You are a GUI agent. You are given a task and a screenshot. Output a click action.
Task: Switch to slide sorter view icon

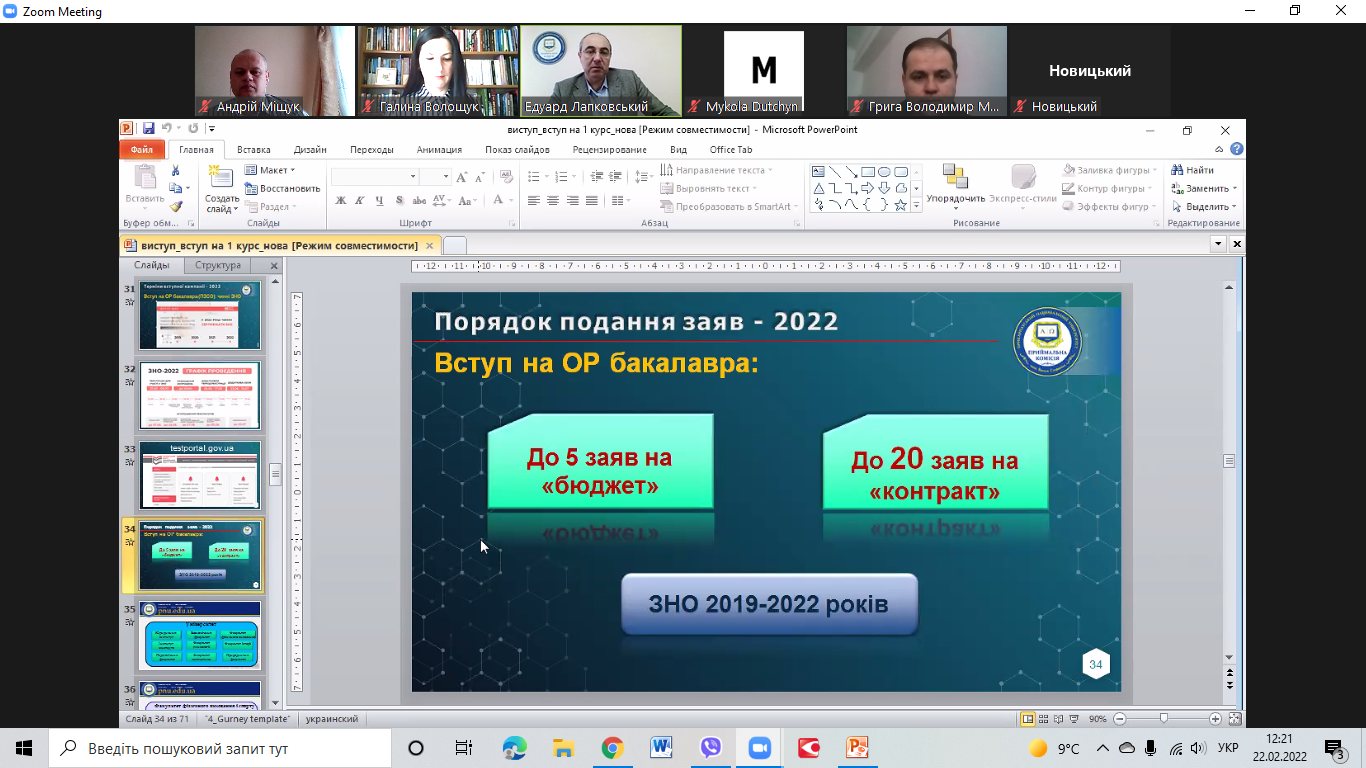point(1044,719)
